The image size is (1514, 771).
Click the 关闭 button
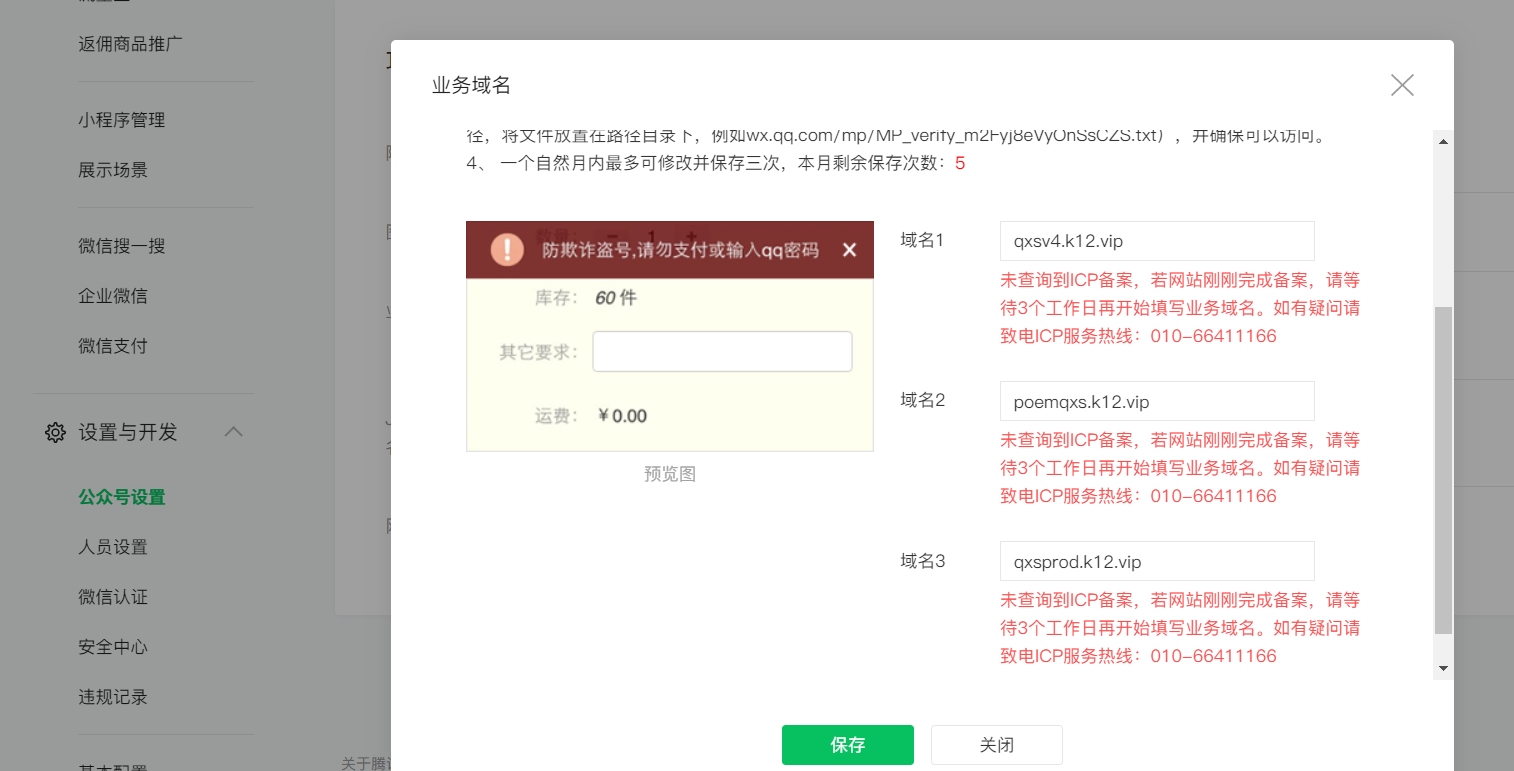996,745
